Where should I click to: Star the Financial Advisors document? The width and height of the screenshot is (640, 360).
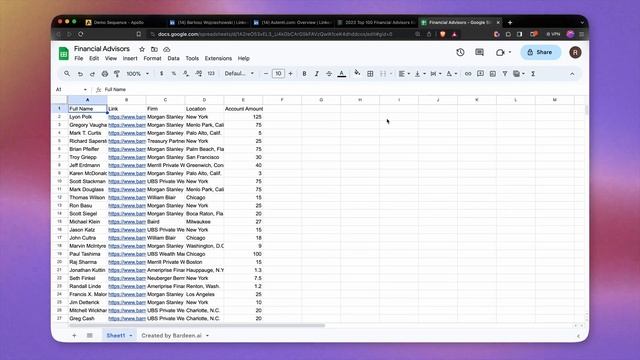tap(142, 49)
